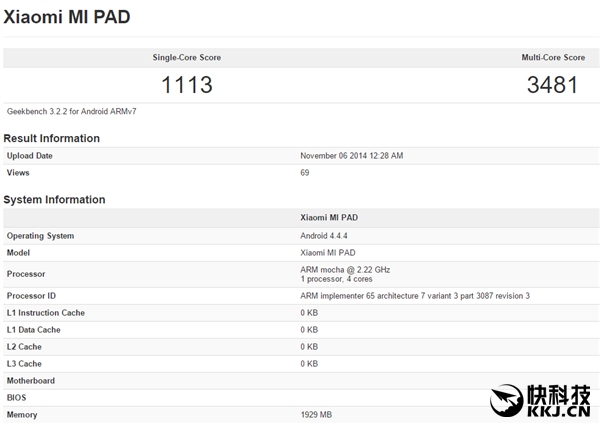
Task: Click the 0 KB value for L3 Cache
Action: 309,363
